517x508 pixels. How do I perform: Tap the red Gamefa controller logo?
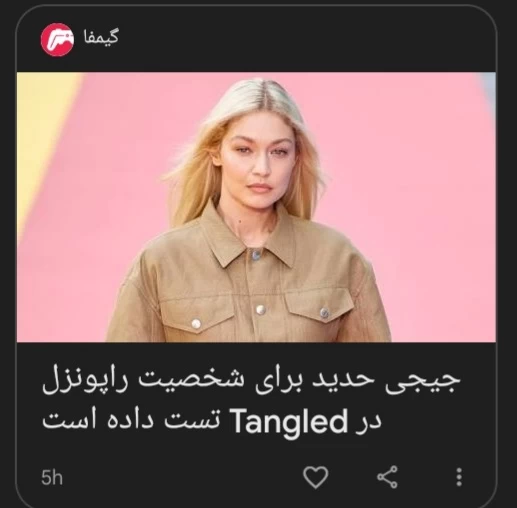[57, 39]
